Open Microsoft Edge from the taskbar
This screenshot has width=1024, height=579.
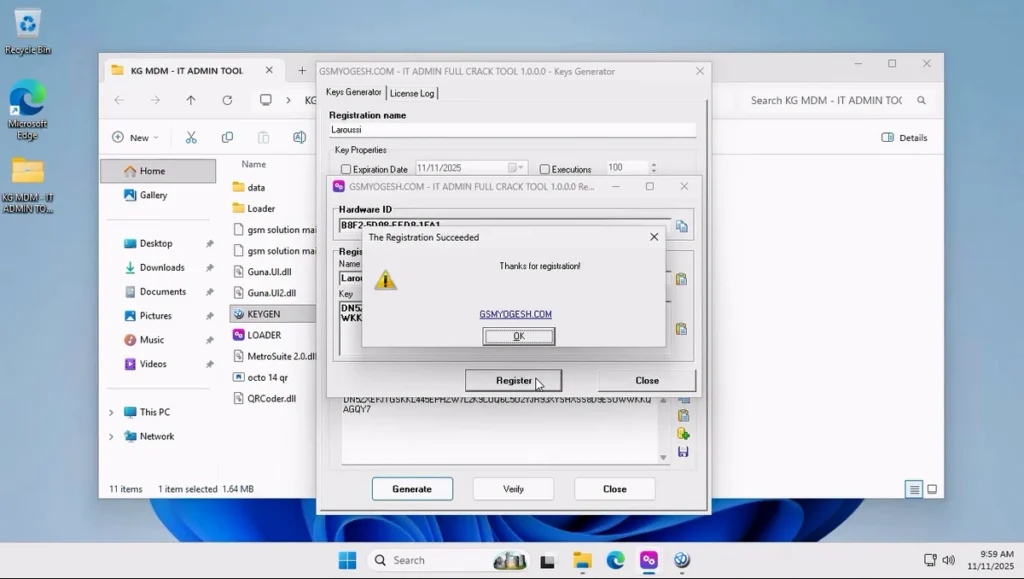tap(615, 560)
